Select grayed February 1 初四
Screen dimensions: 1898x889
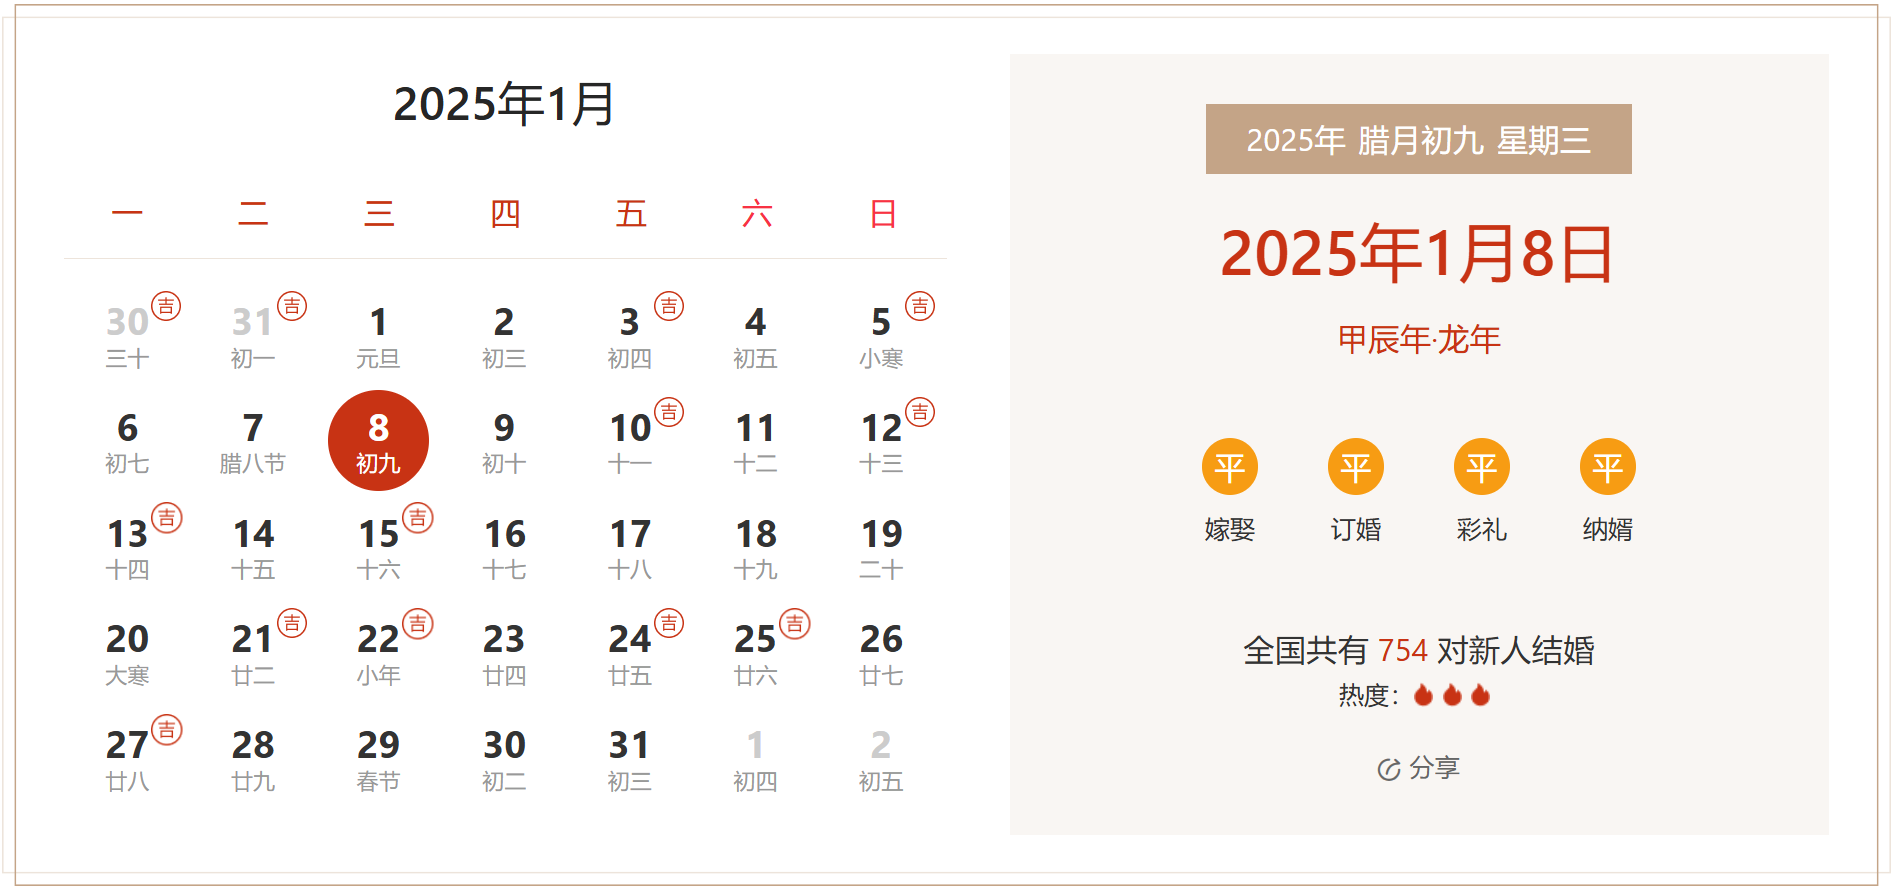click(x=756, y=760)
